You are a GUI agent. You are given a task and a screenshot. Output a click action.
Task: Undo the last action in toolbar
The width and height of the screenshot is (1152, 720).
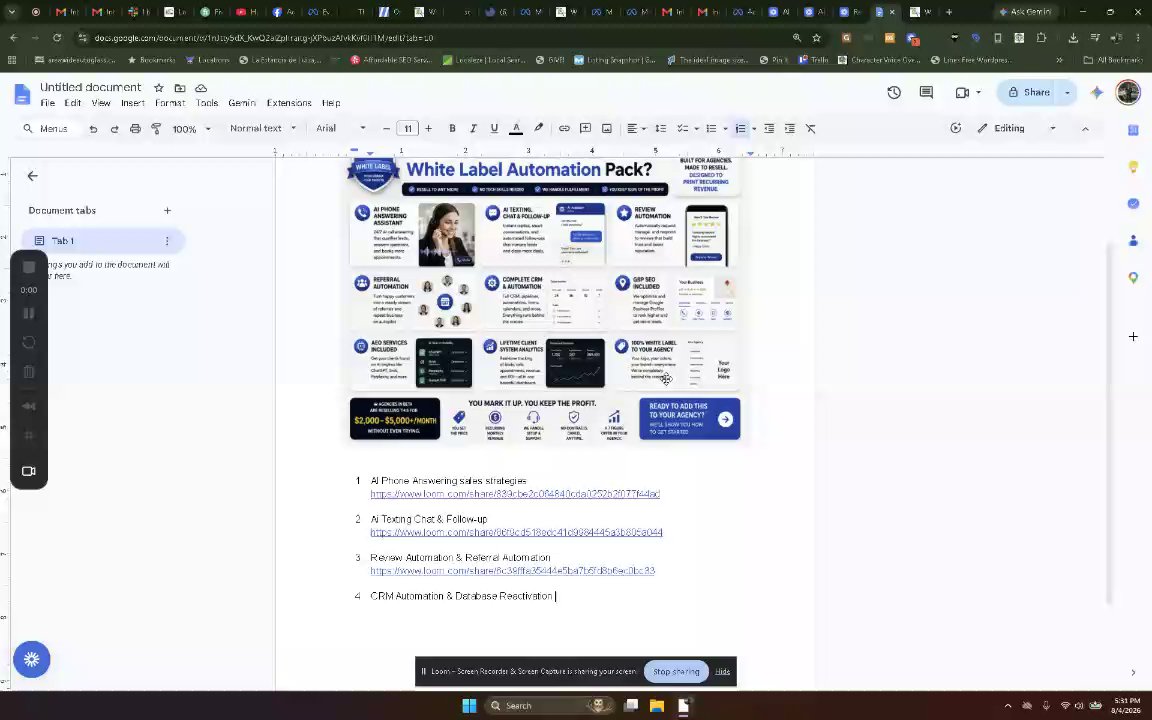click(93, 129)
